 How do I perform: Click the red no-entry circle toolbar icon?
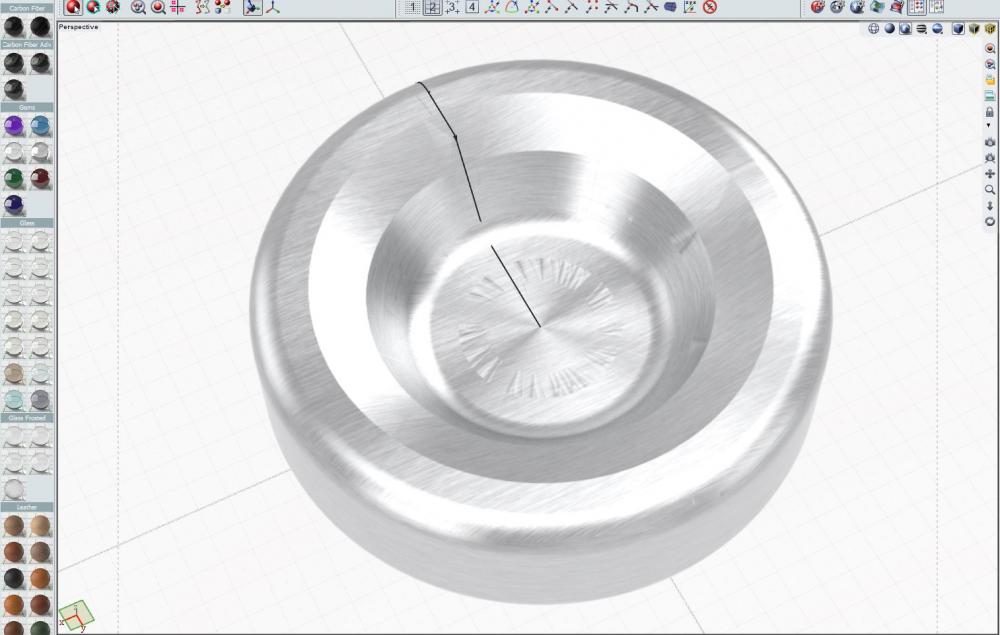click(x=710, y=7)
